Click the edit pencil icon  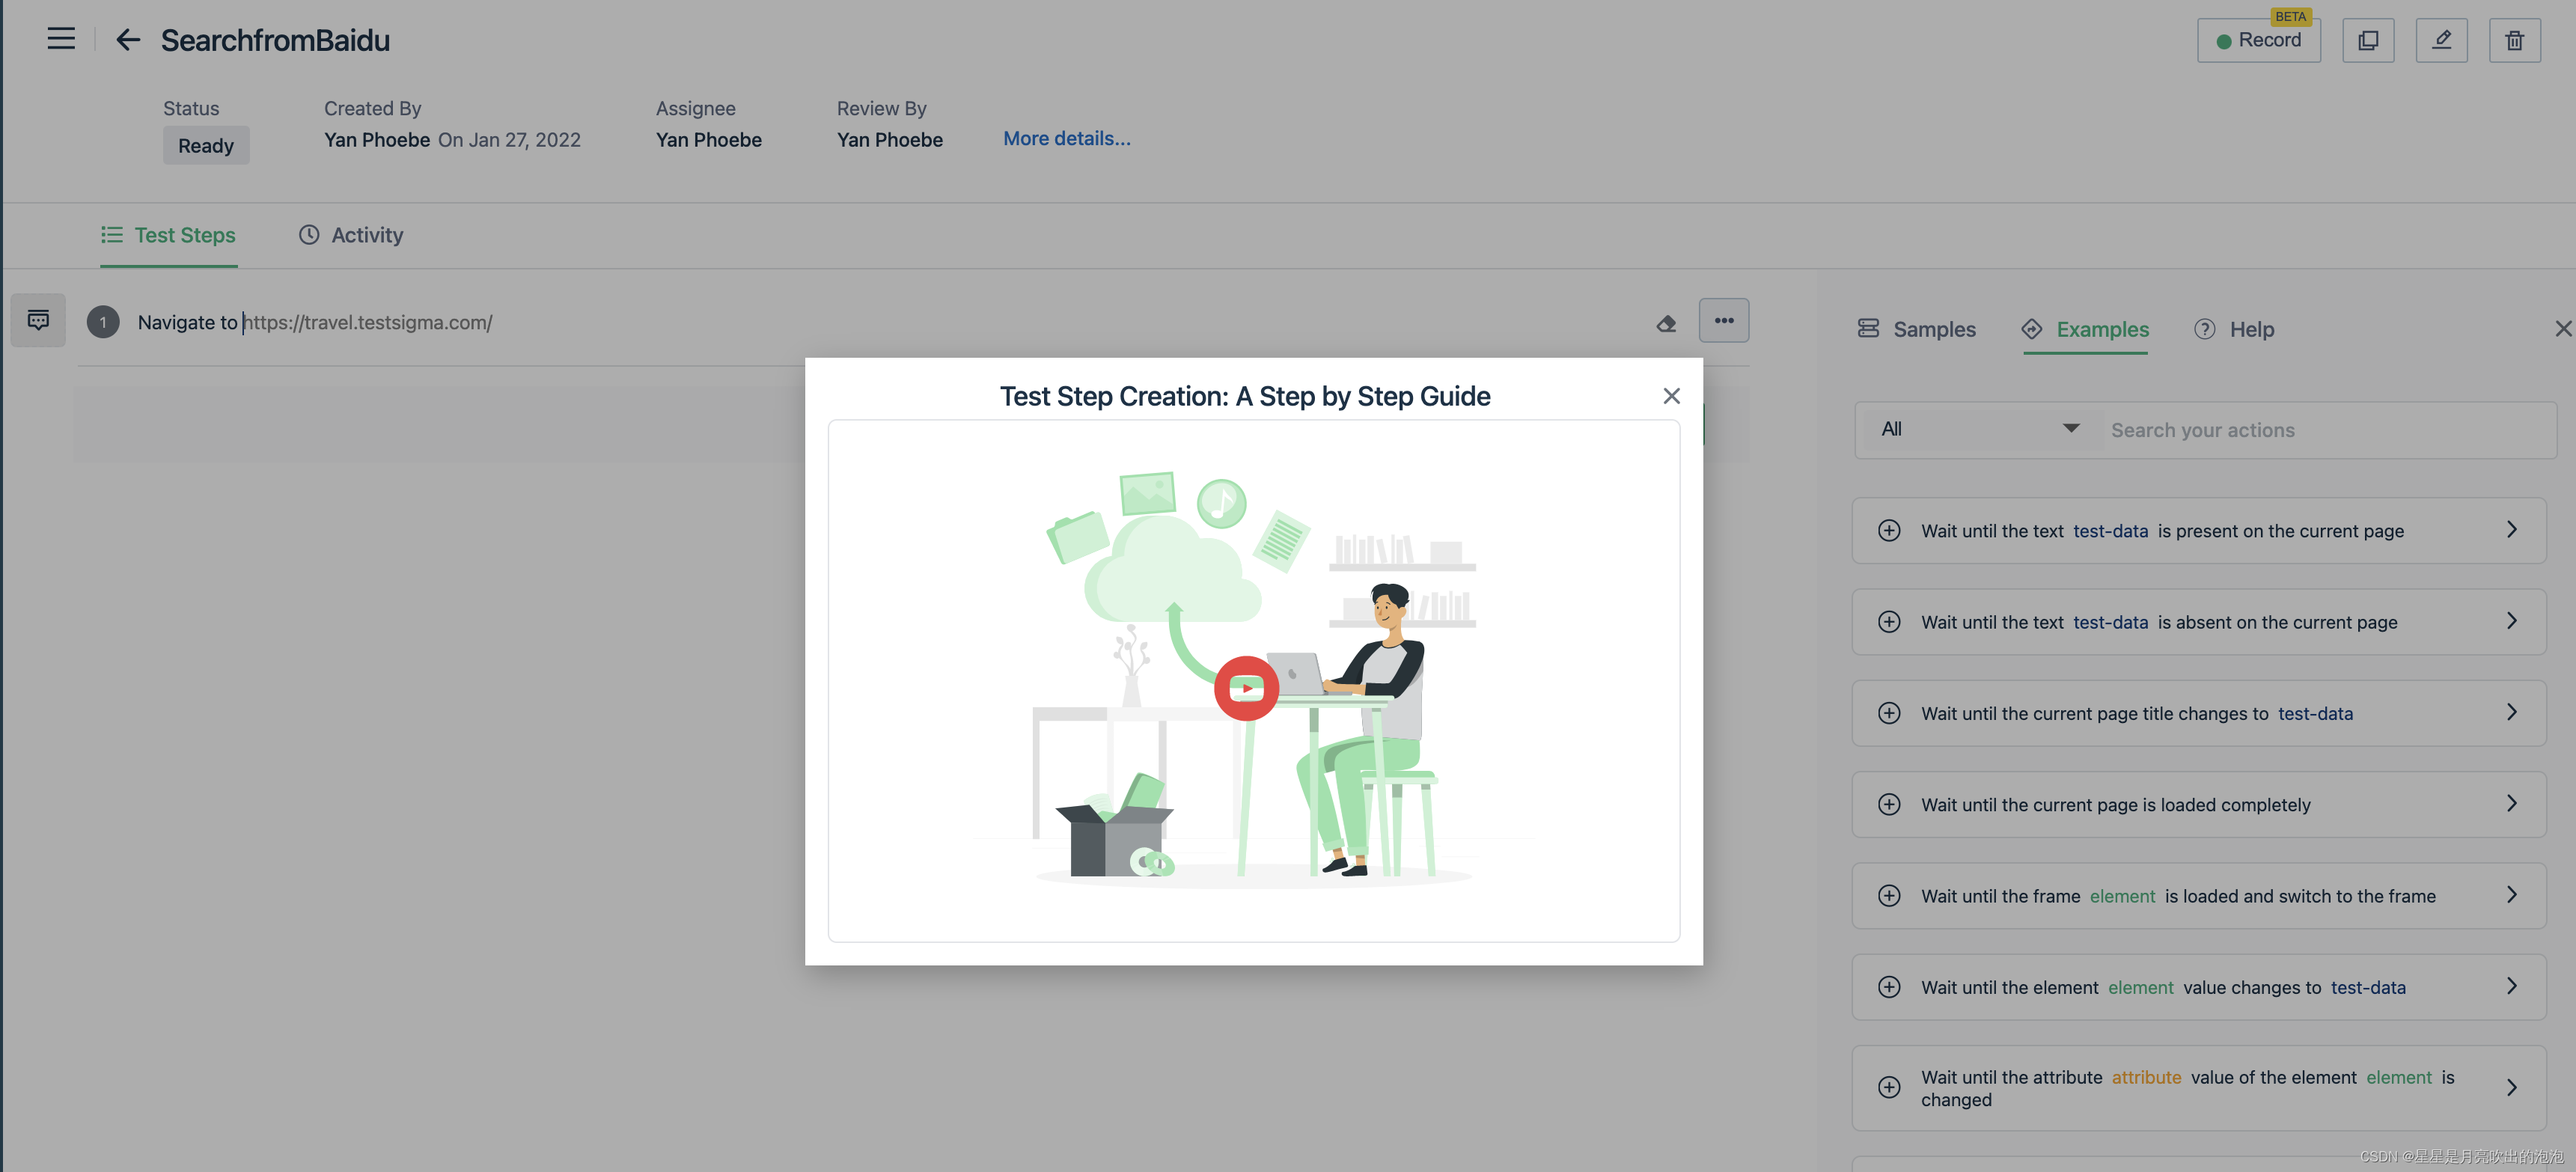click(x=2441, y=40)
